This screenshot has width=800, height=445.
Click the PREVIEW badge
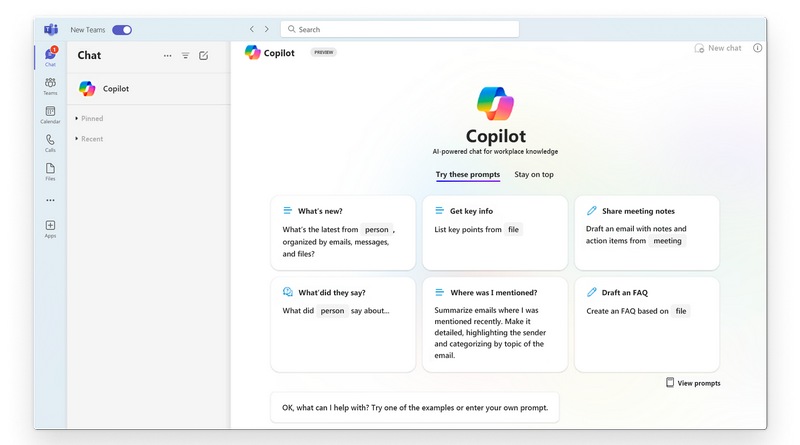click(323, 52)
